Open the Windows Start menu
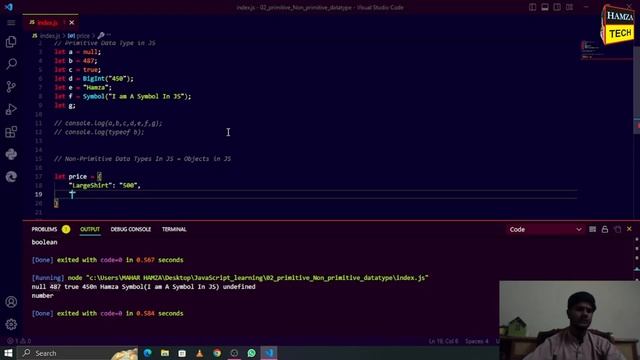Viewport: 640px width, 360px height. pyautogui.click(x=8, y=353)
